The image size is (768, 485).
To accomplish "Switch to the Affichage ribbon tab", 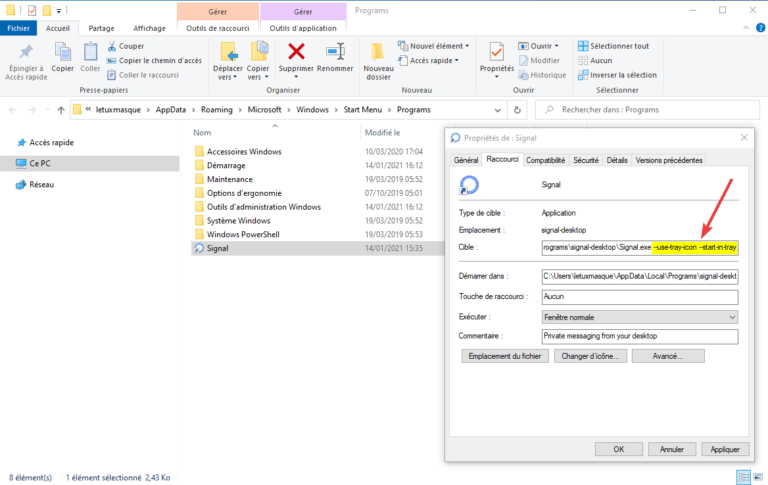I will click(x=149, y=28).
